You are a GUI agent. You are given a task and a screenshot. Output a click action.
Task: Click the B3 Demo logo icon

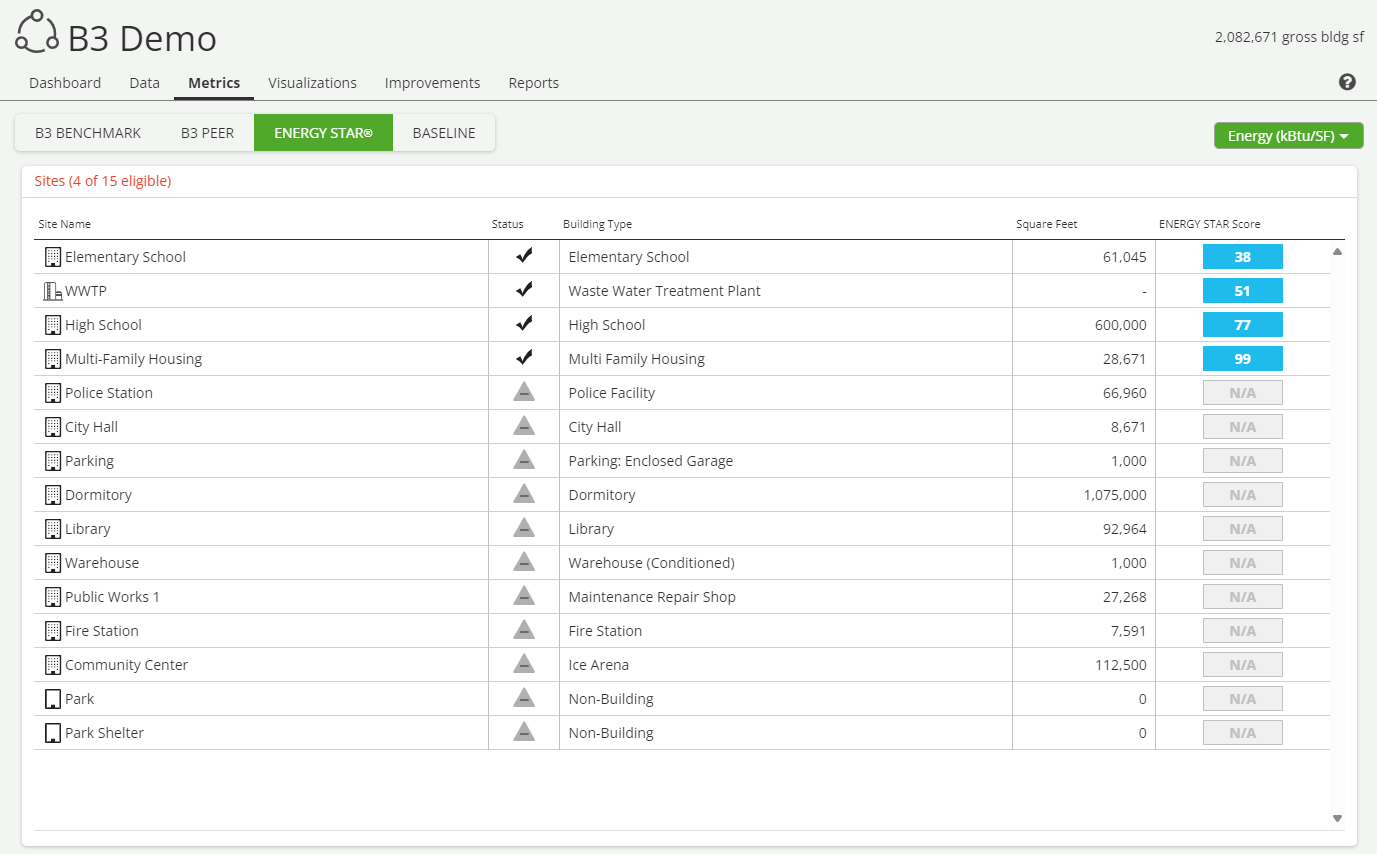click(x=36, y=32)
